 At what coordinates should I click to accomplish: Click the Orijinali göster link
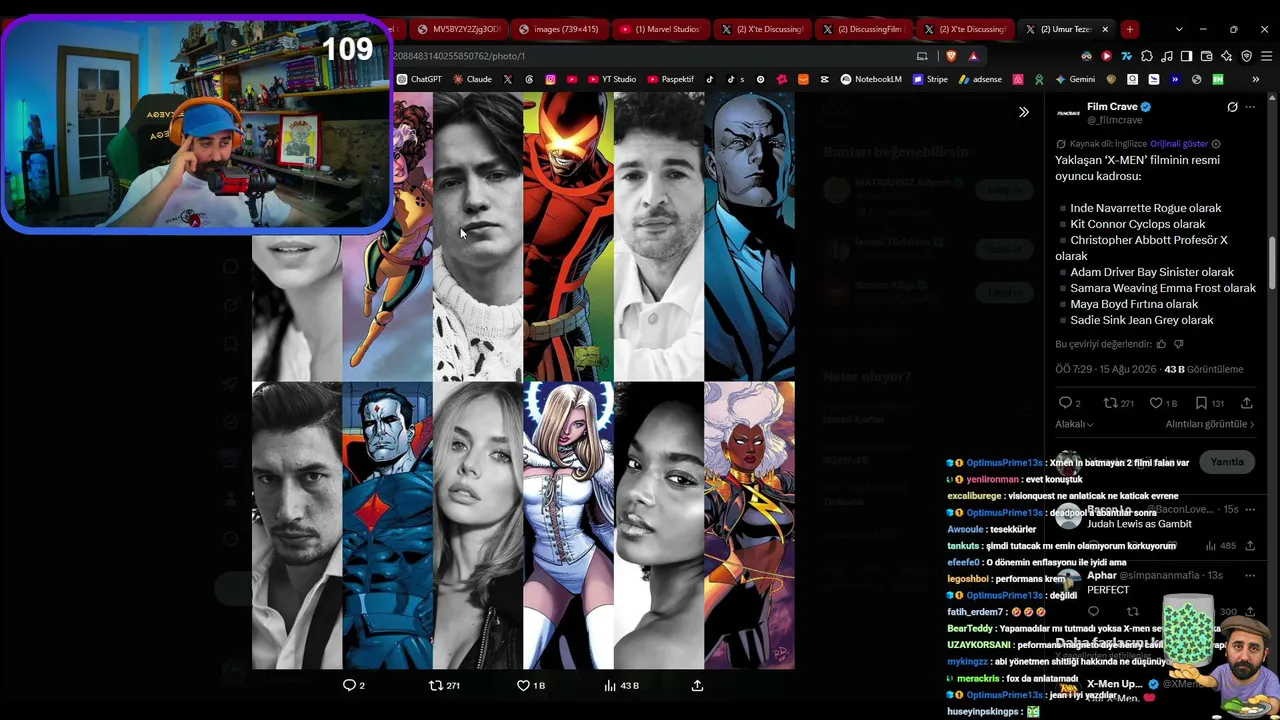tap(1179, 144)
